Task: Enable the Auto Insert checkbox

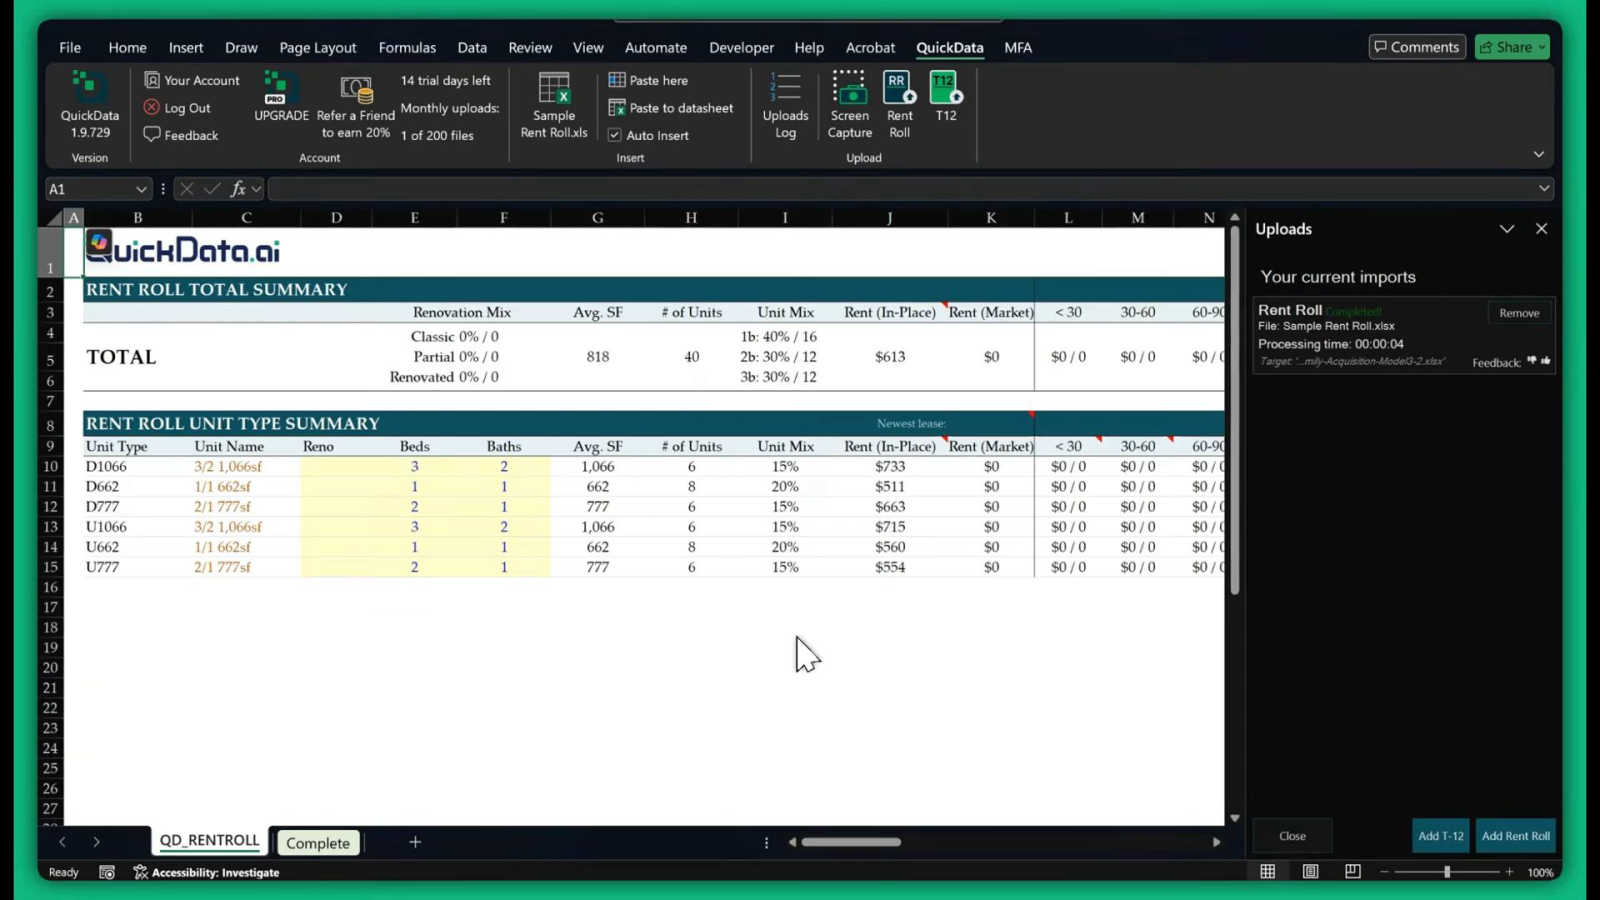Action: tap(613, 135)
